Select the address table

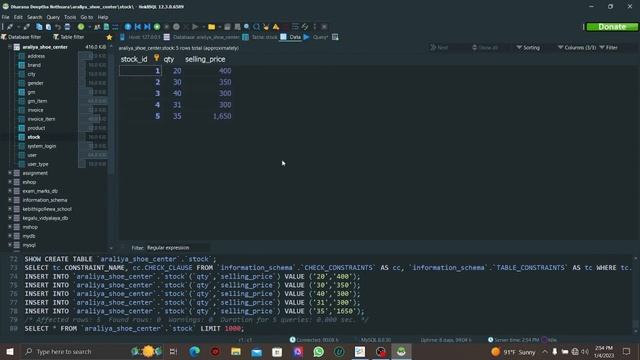[x=36, y=56]
